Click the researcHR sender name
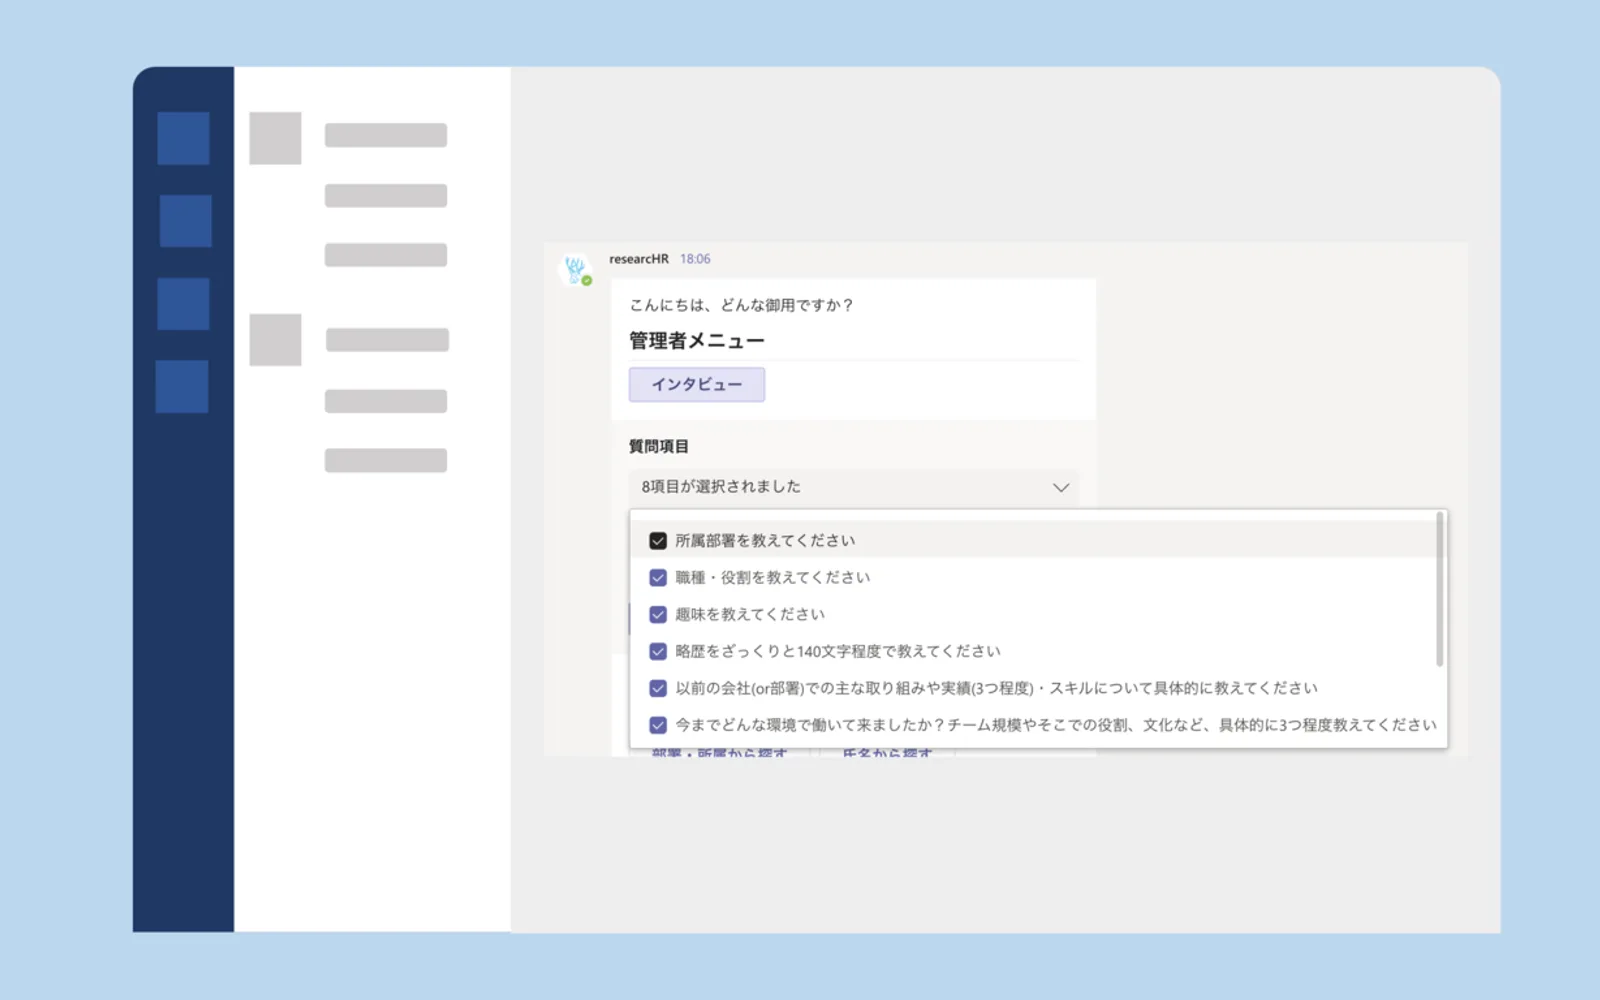Screen dimensions: 1600x1000 point(639,259)
